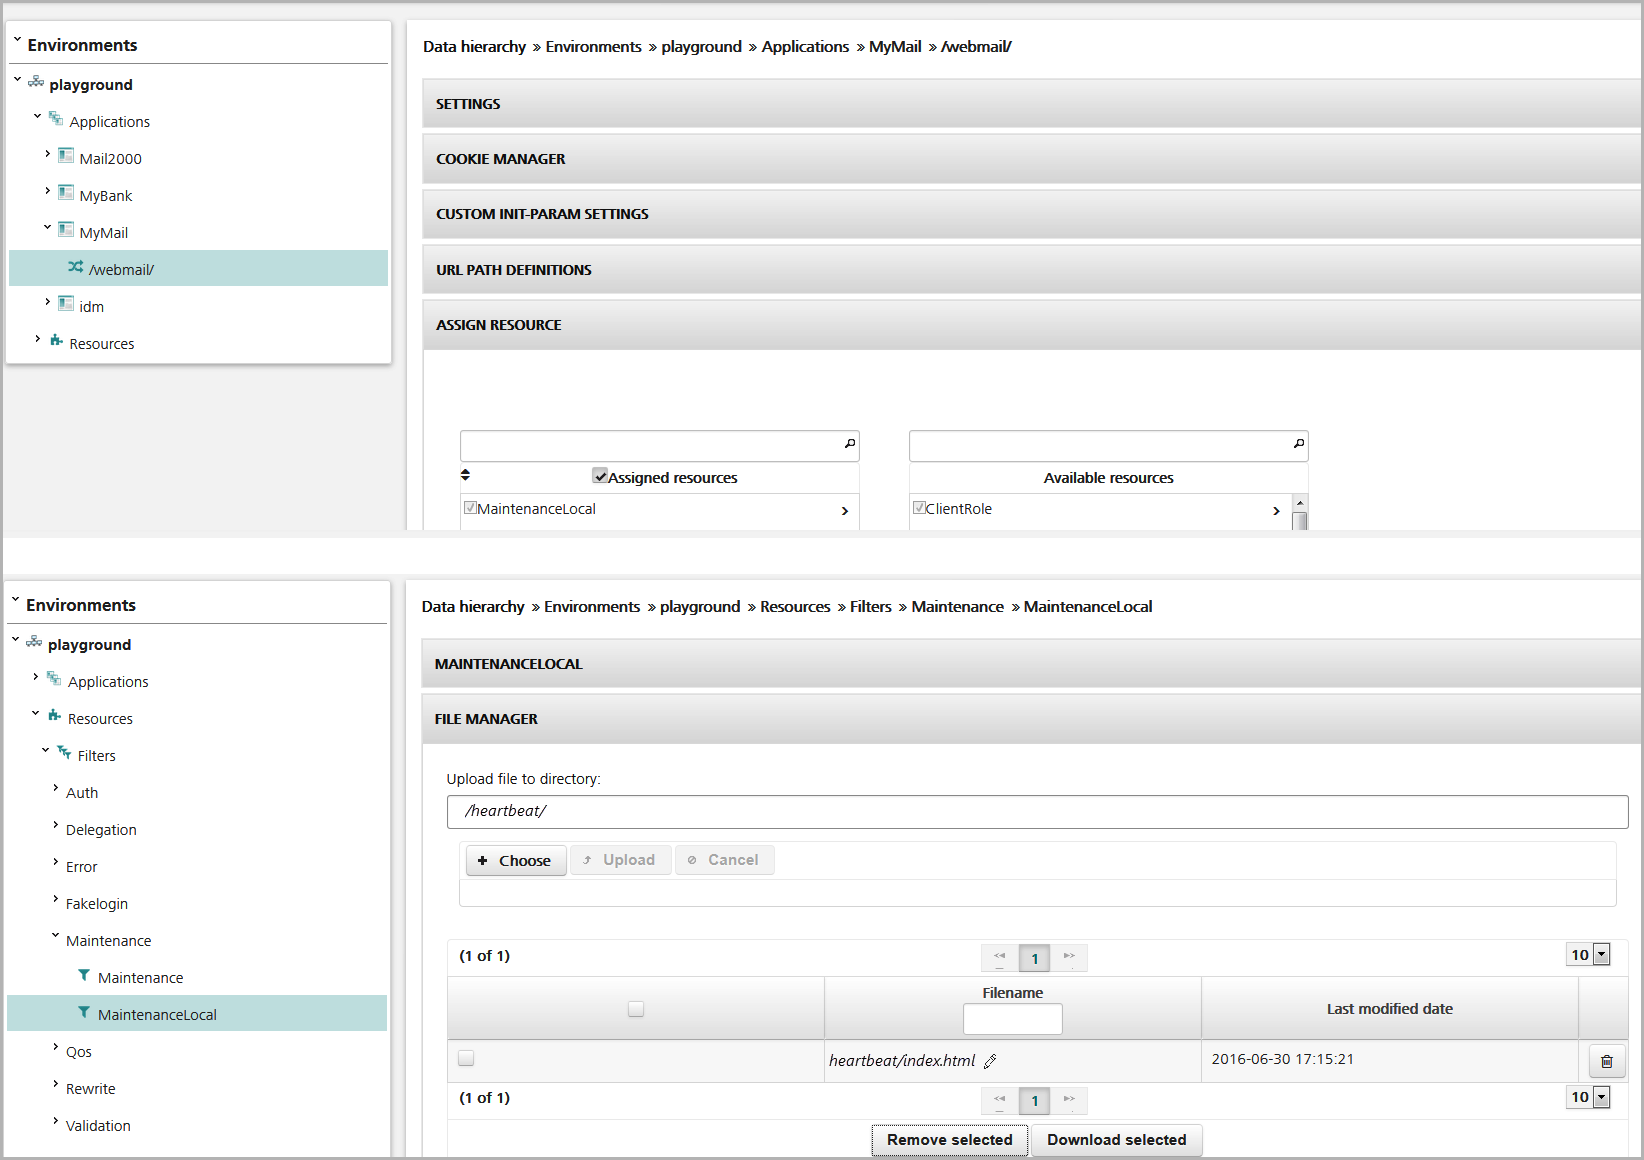Toggle the MaintenanceLocal assigned resource checkbox

pos(470,507)
